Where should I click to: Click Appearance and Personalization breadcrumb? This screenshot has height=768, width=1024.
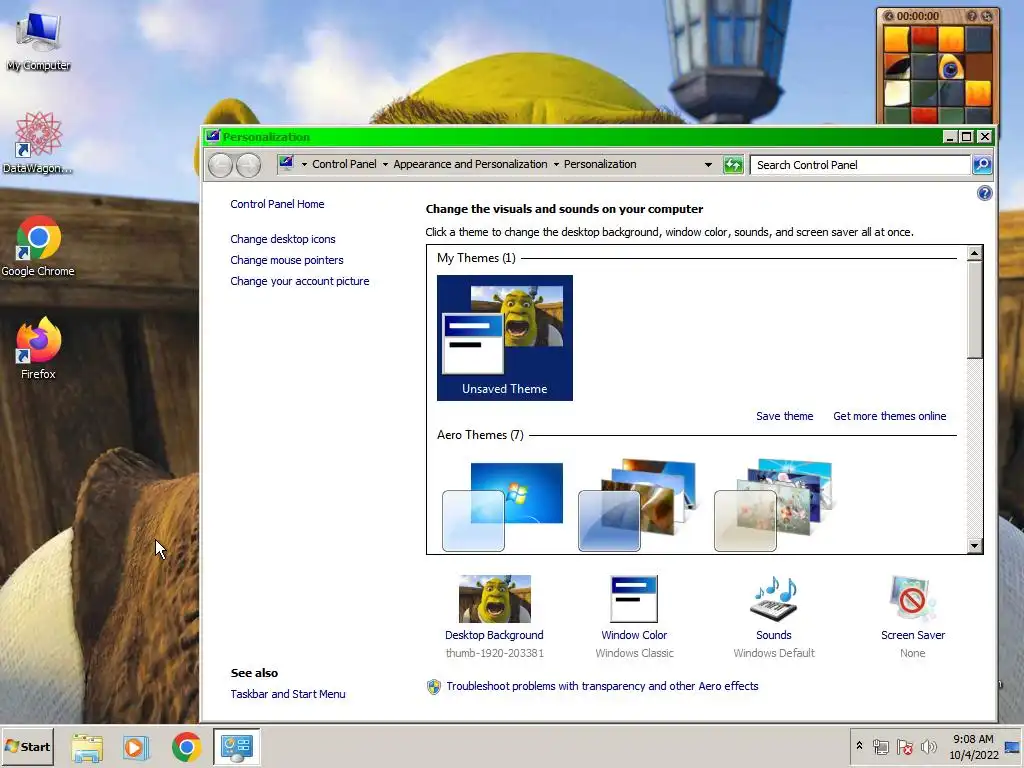point(470,165)
